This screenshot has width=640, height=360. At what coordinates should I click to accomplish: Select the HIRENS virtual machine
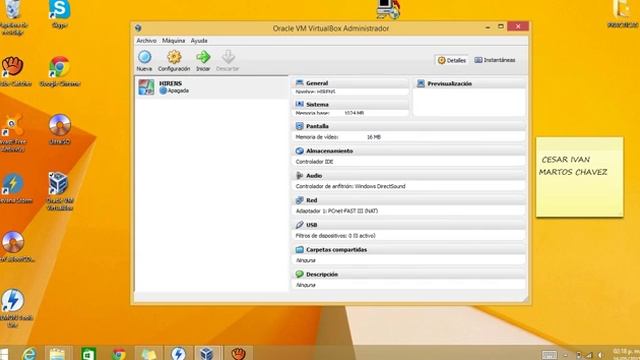(x=211, y=87)
